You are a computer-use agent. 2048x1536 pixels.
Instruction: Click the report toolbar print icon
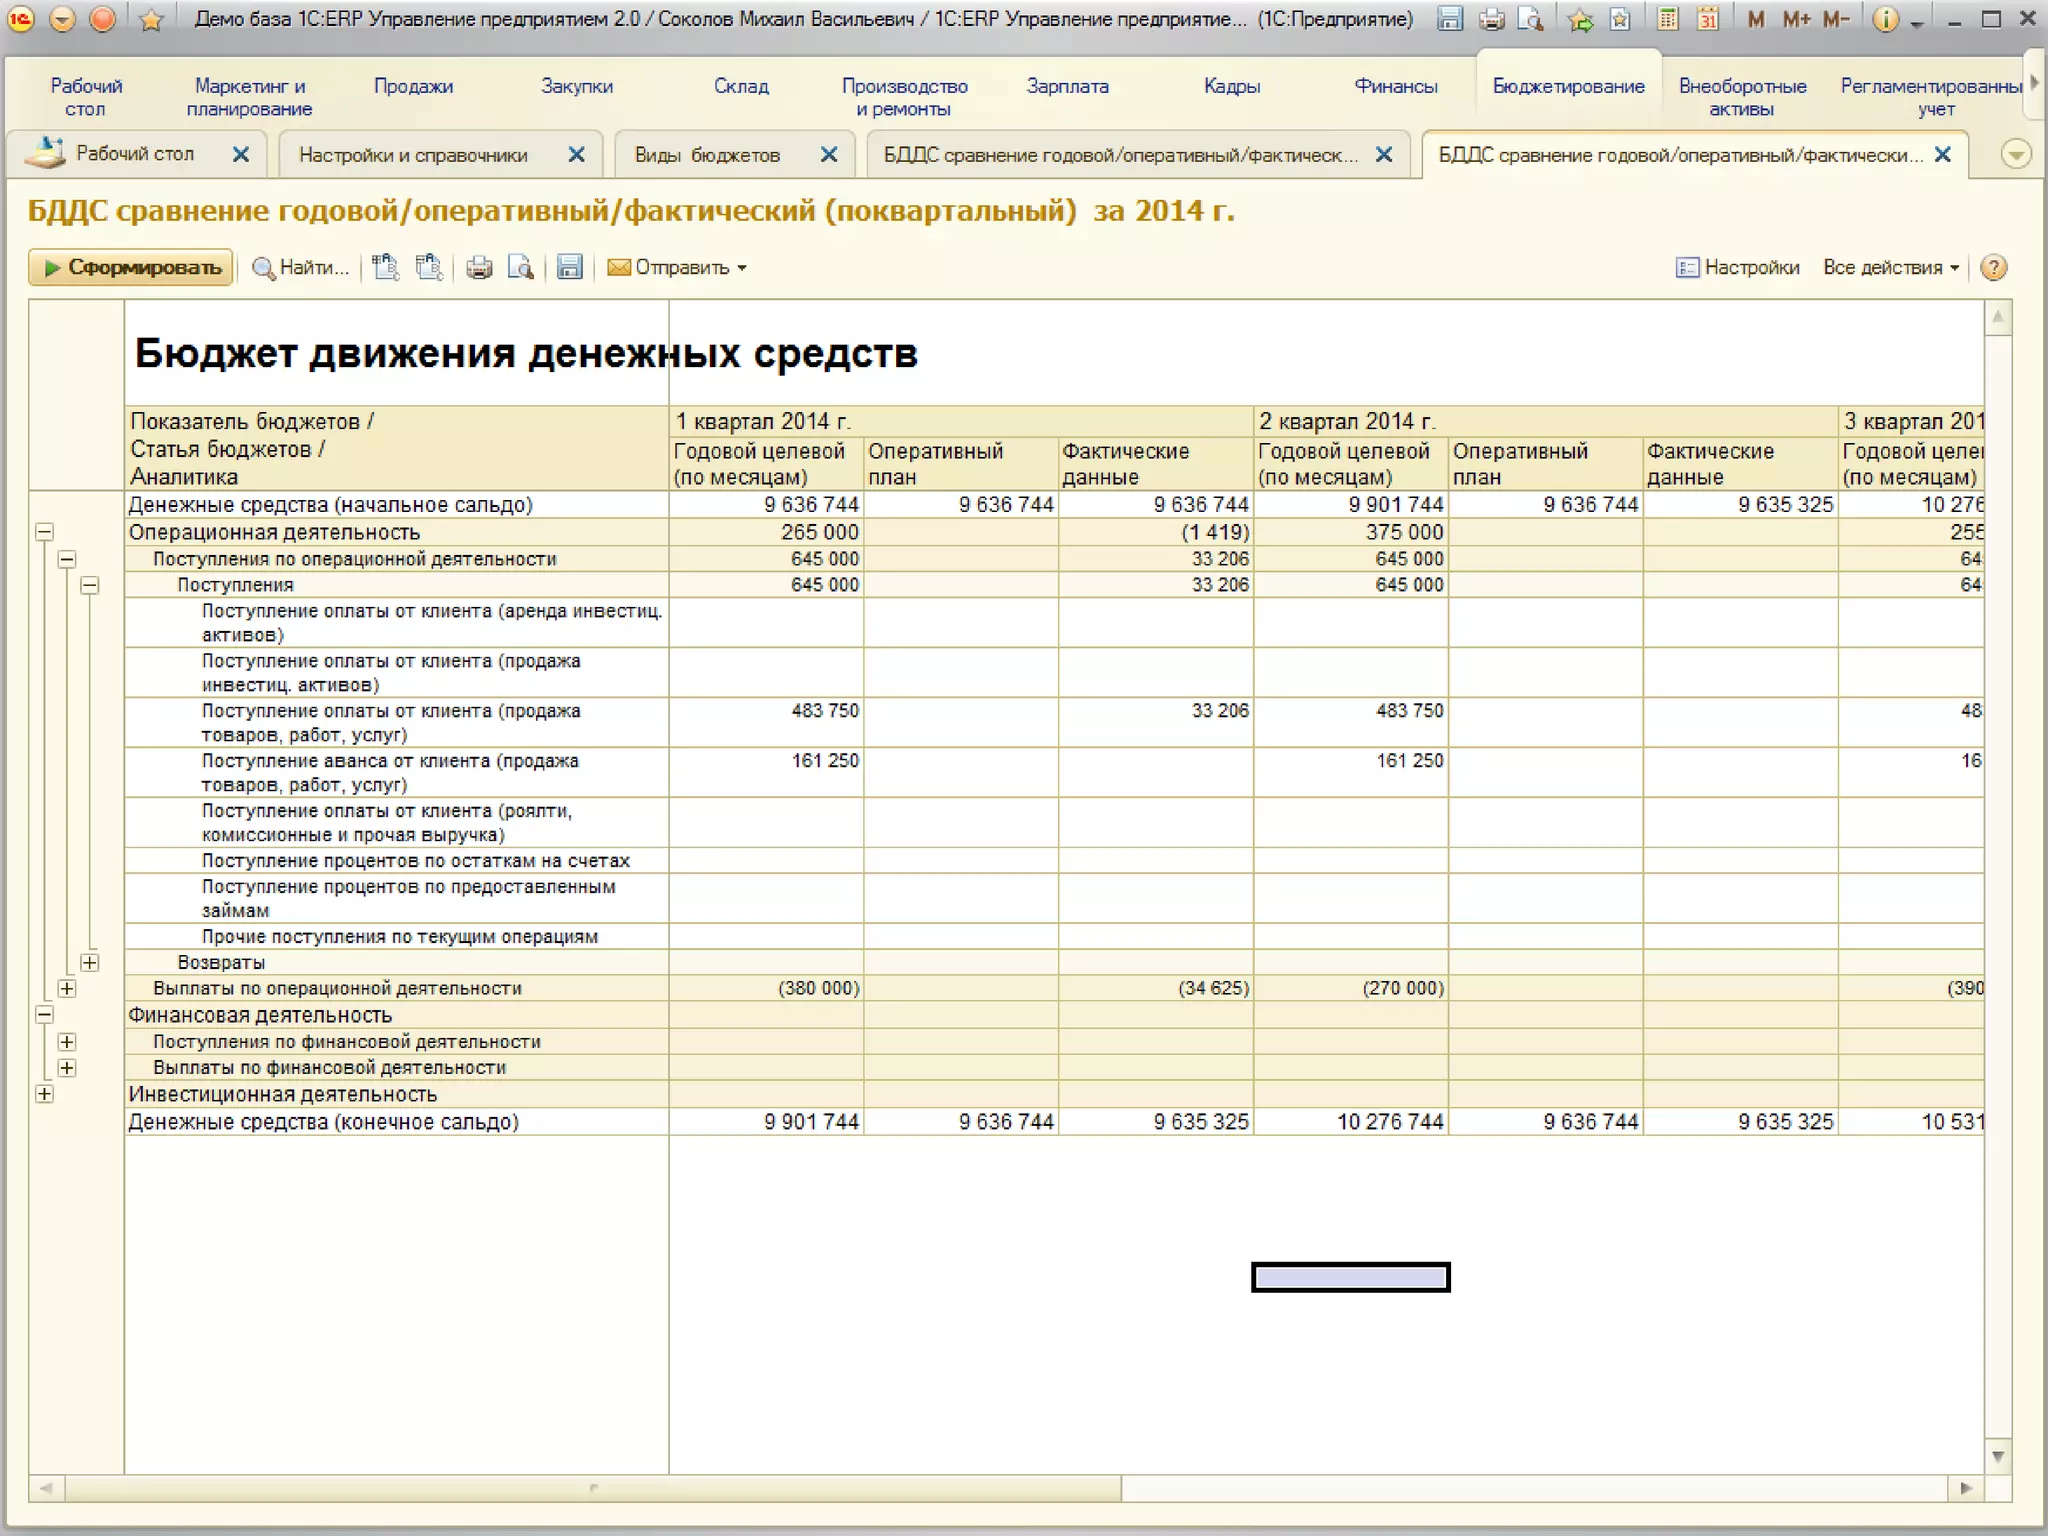tap(479, 267)
